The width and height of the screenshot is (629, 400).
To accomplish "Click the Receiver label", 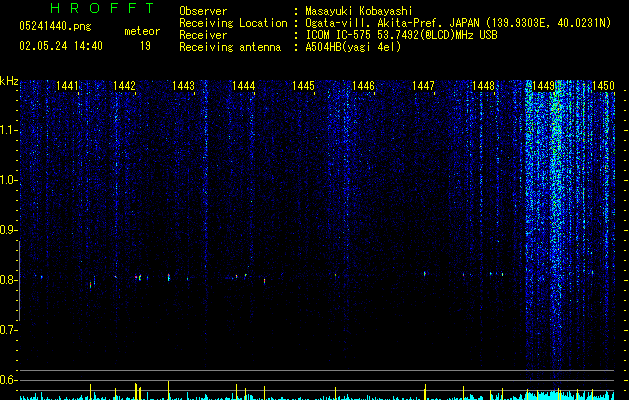I will (x=203, y=35).
